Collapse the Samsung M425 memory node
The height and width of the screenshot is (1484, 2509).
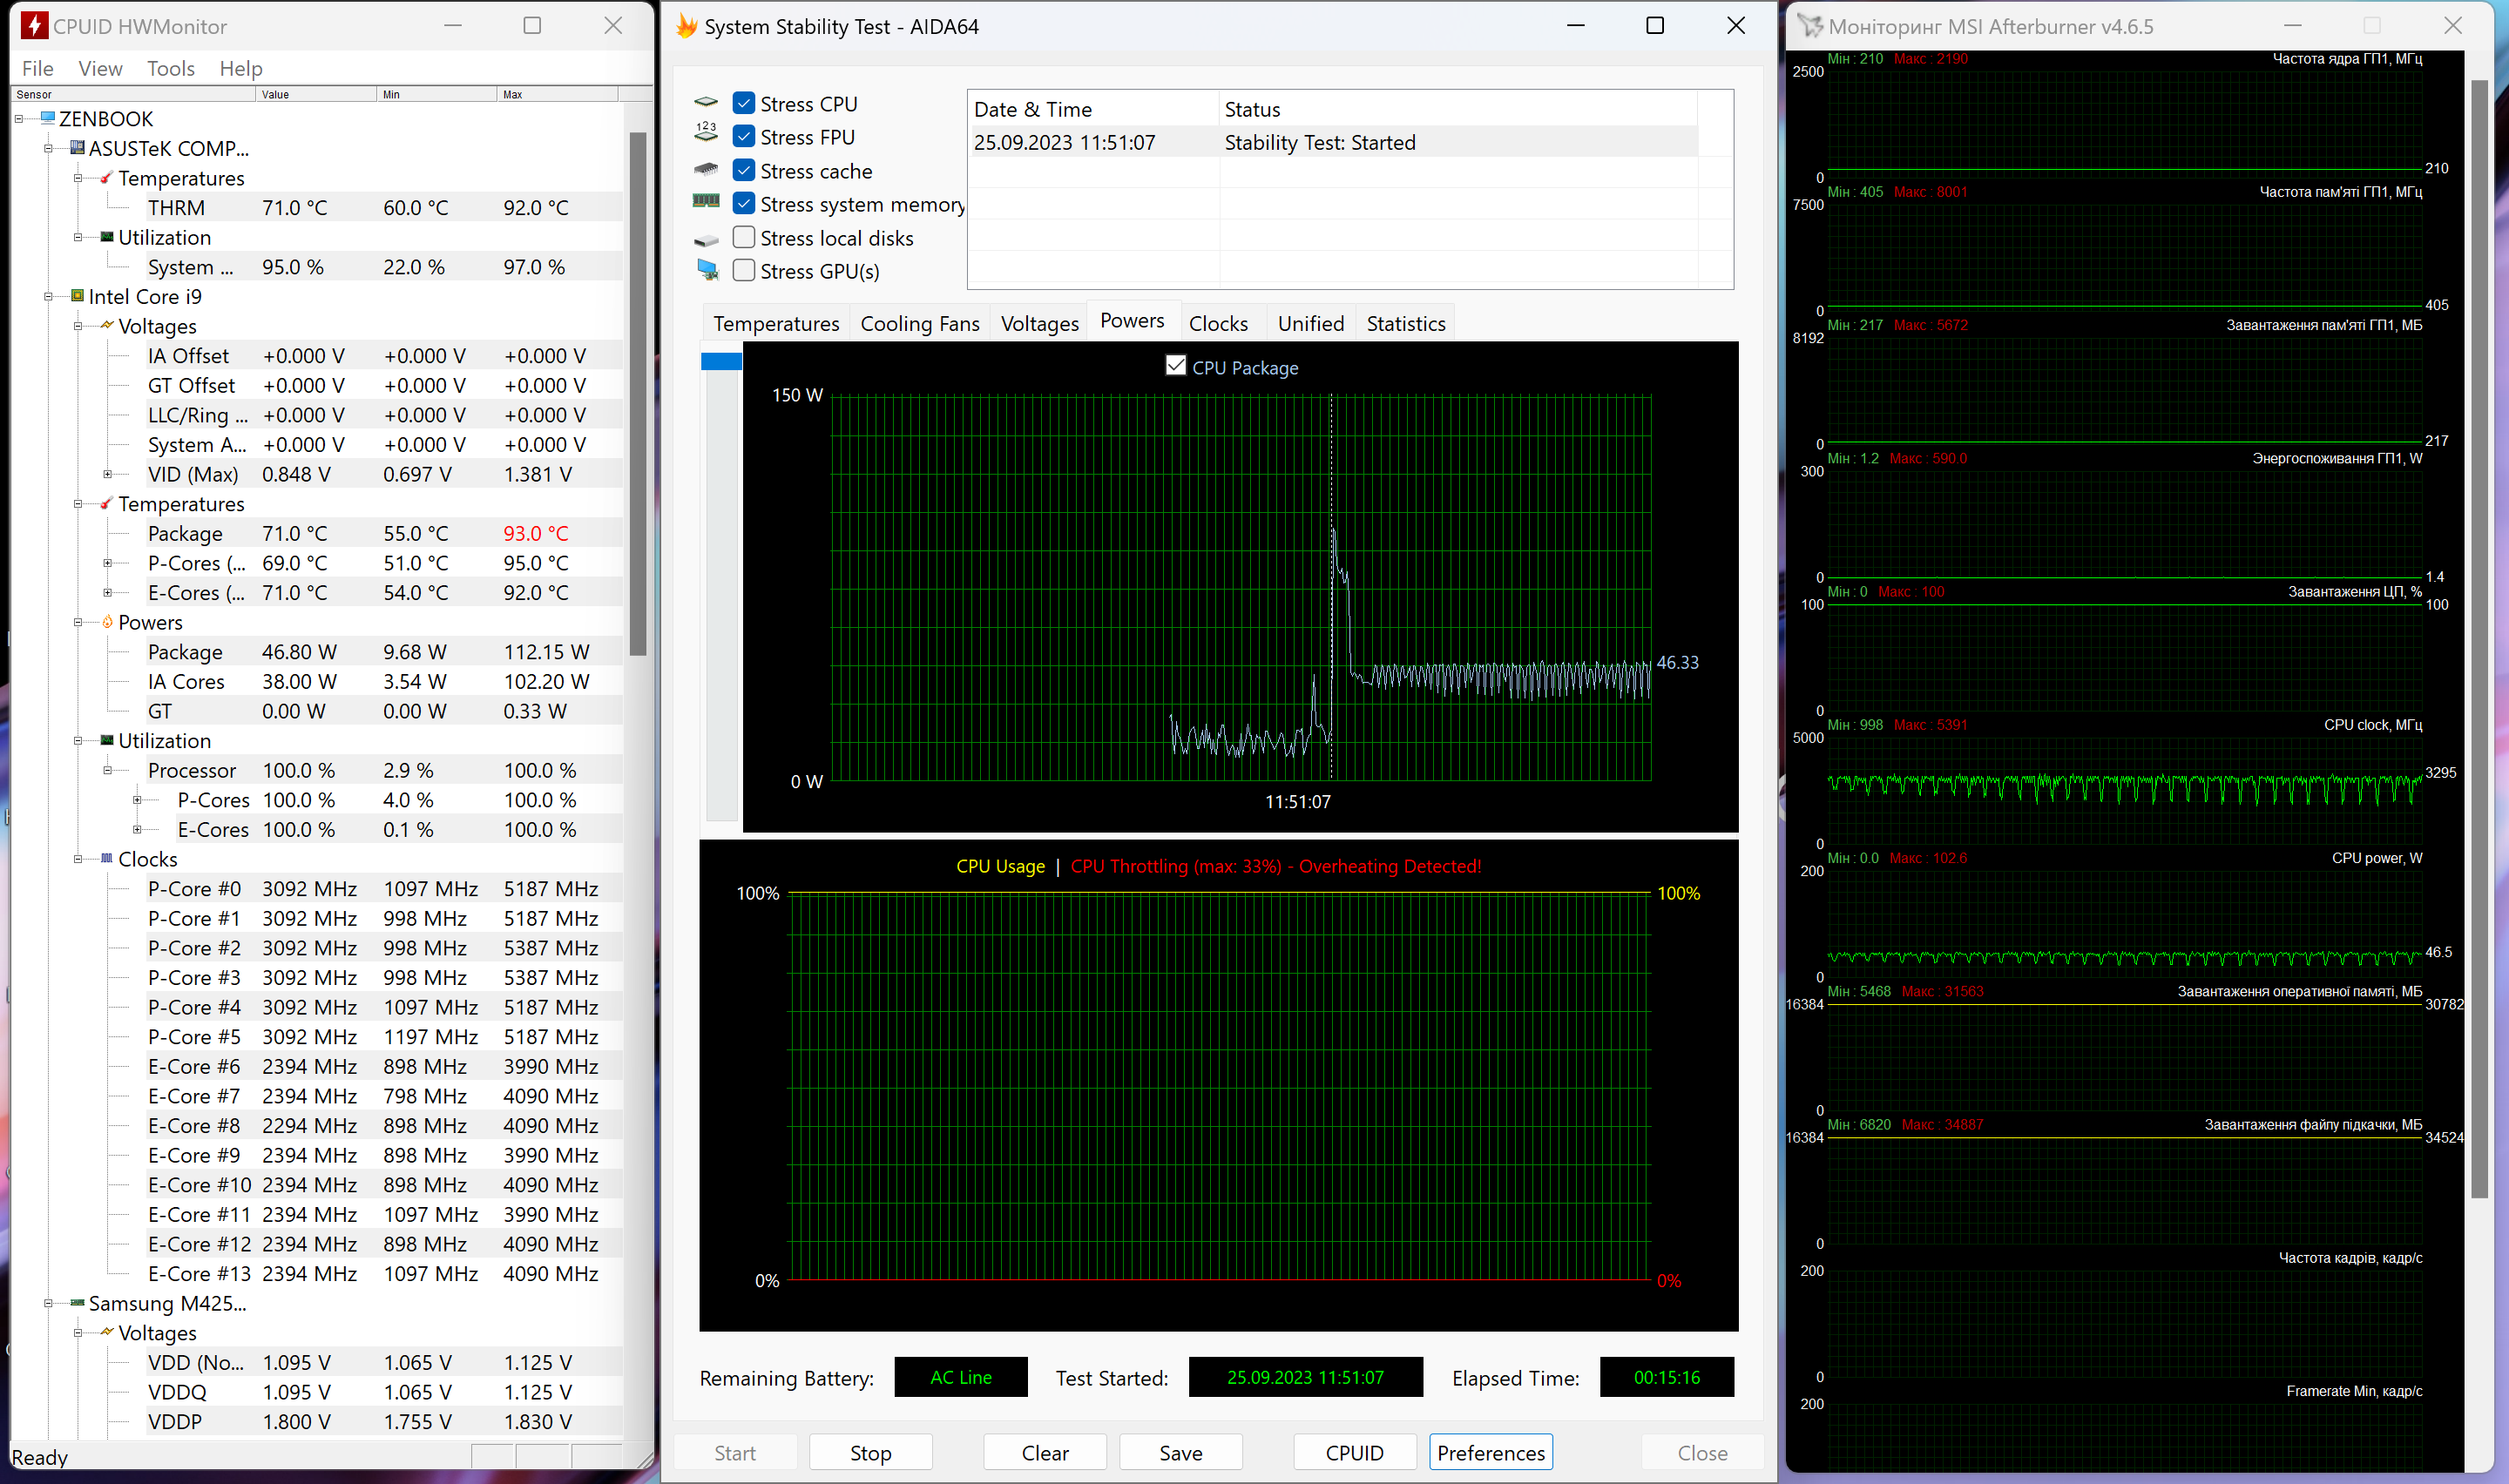coord(48,1303)
